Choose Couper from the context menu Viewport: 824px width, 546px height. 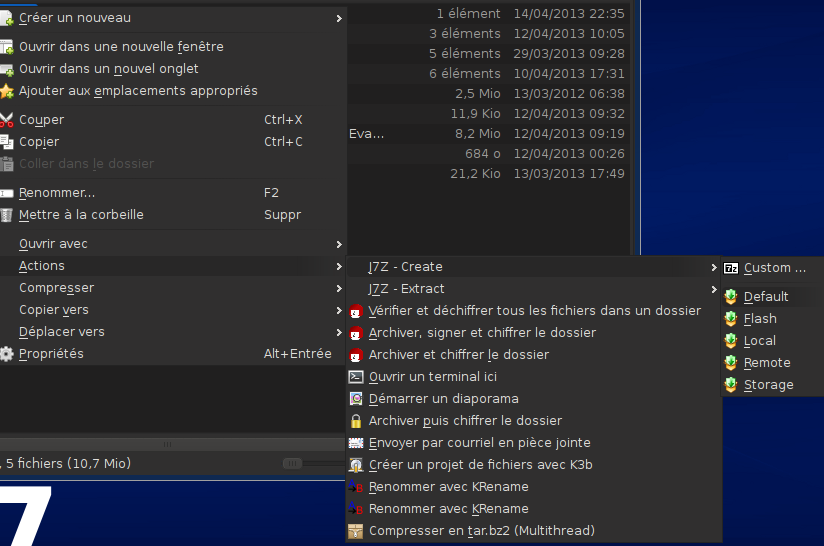[172, 120]
